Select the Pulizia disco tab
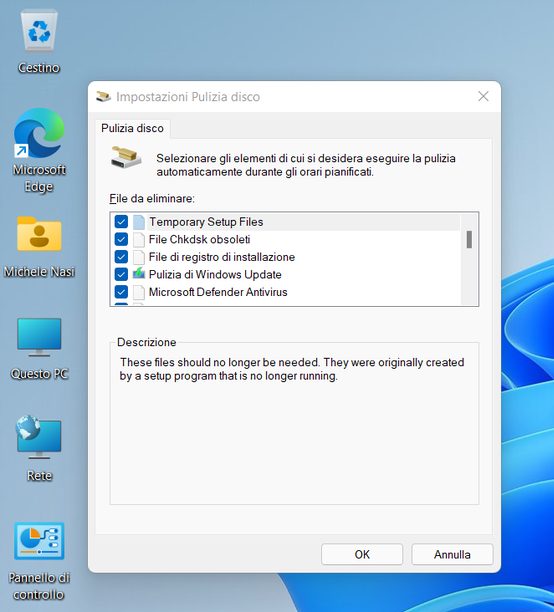The height and width of the screenshot is (612, 554). 132,128
